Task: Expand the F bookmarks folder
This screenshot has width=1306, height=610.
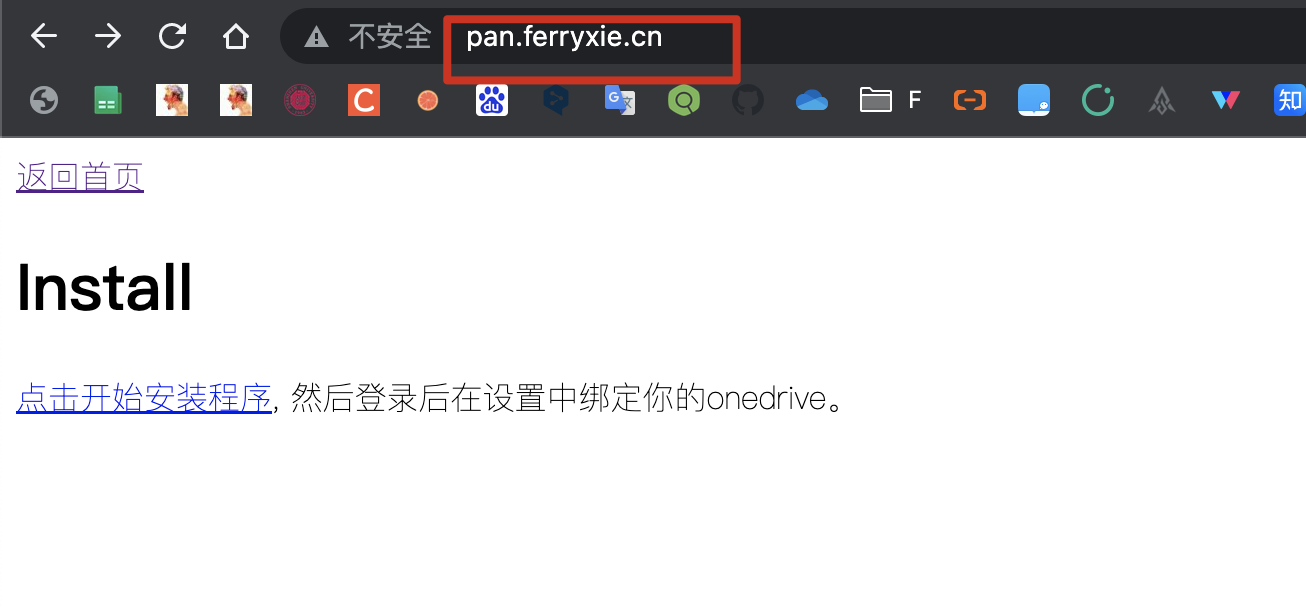Action: coord(890,100)
